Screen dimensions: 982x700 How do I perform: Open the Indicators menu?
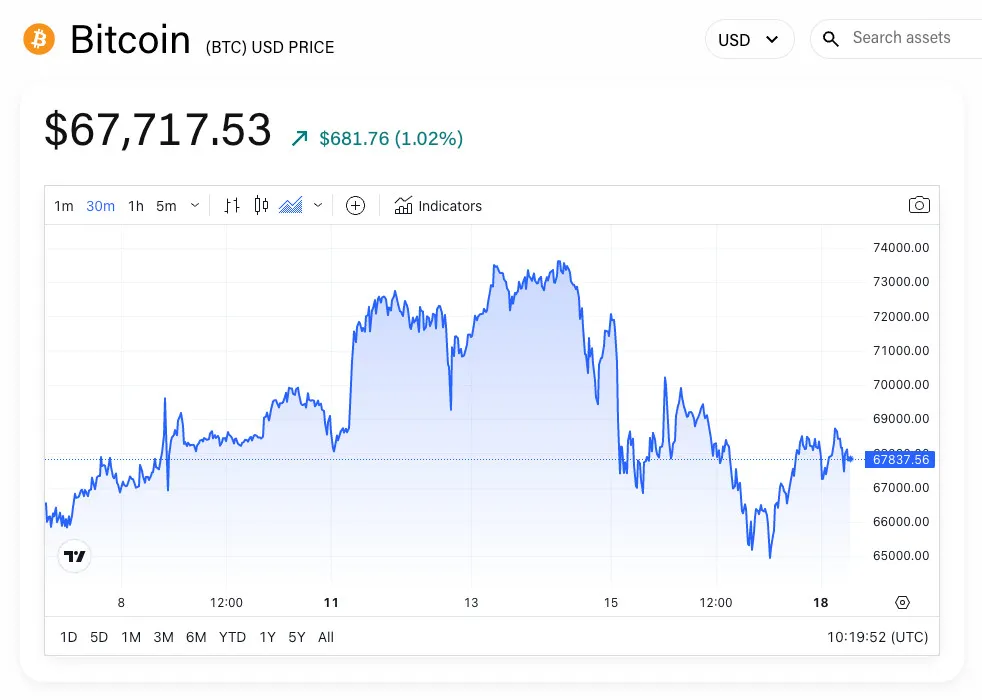click(439, 206)
